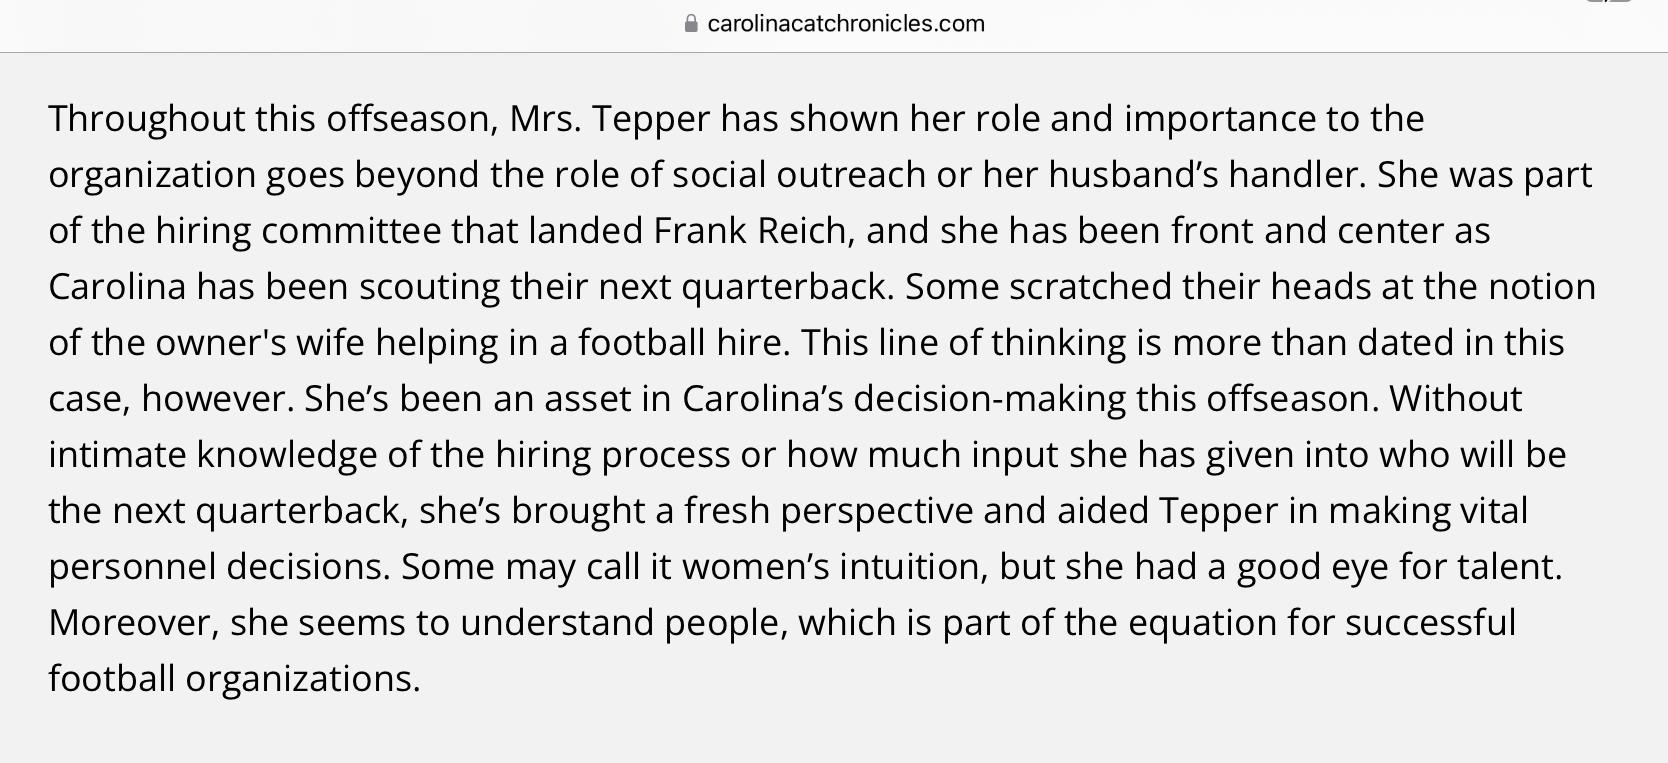Image resolution: width=1668 pixels, height=763 pixels.
Task: Click the words "fresh perspective" in the article
Action: [x=828, y=510]
